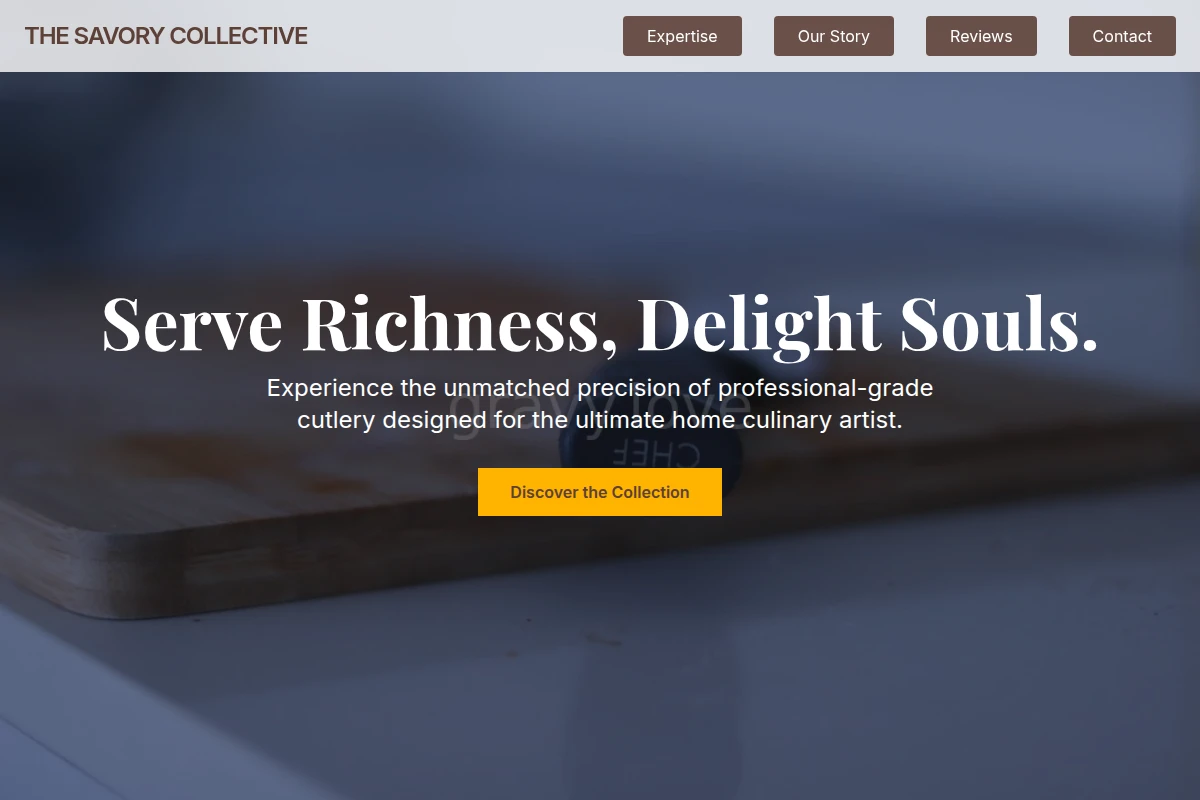This screenshot has width=1200, height=800.
Task: Click The Savory Collective site logo
Action: tap(166, 36)
